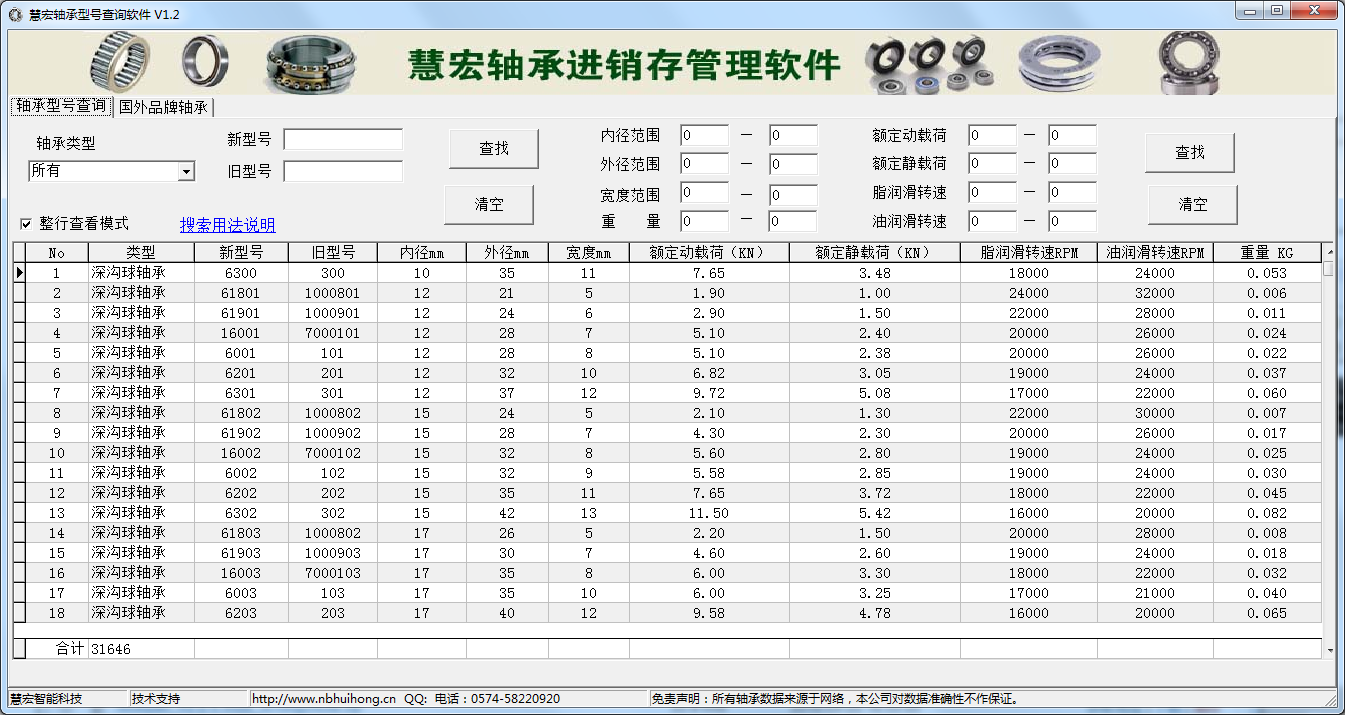Screen dimensions: 1345x715
Task: Open the 轴承类型 dropdown list
Action: (186, 172)
